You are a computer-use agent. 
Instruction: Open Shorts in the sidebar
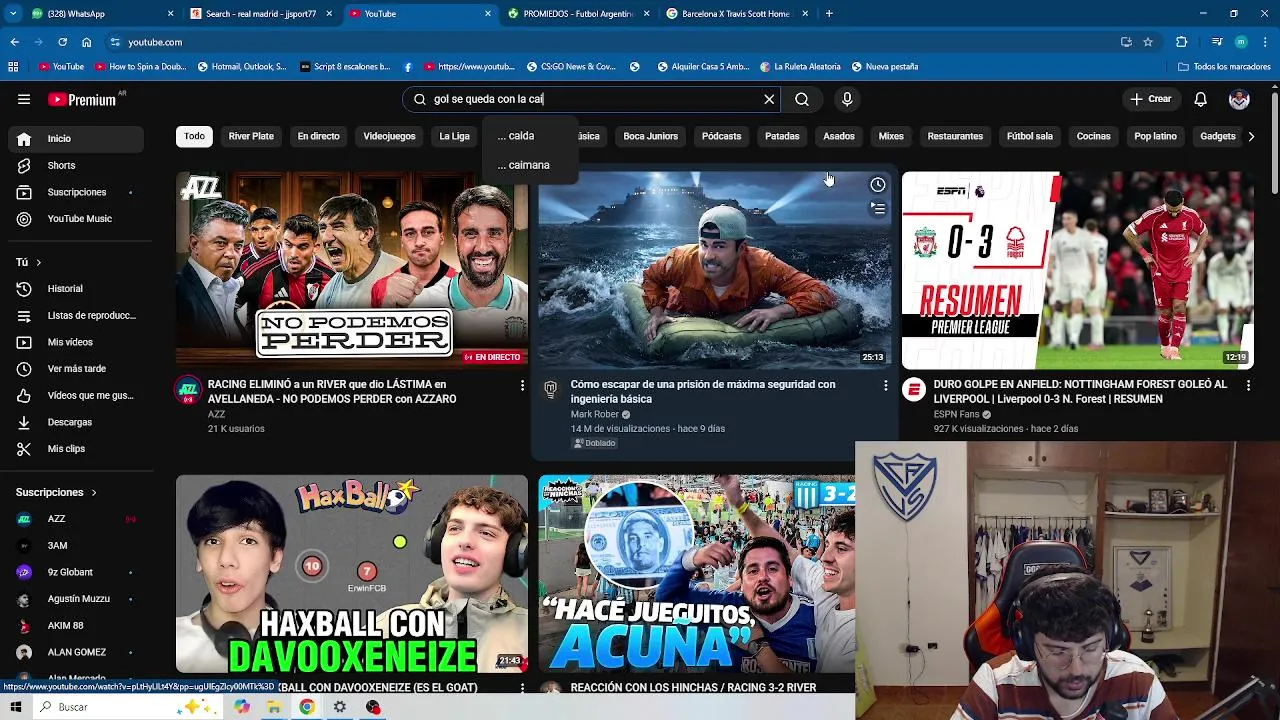[76, 165]
